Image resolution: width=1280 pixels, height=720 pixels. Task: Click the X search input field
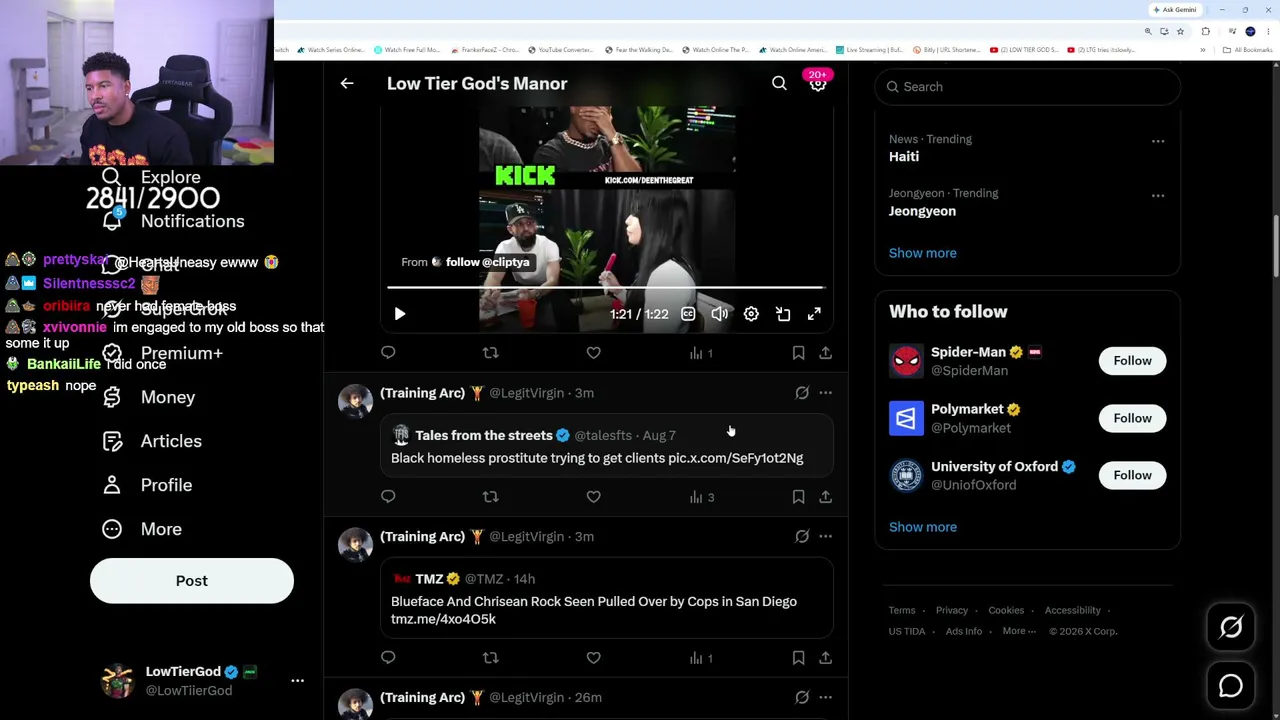[1027, 87]
